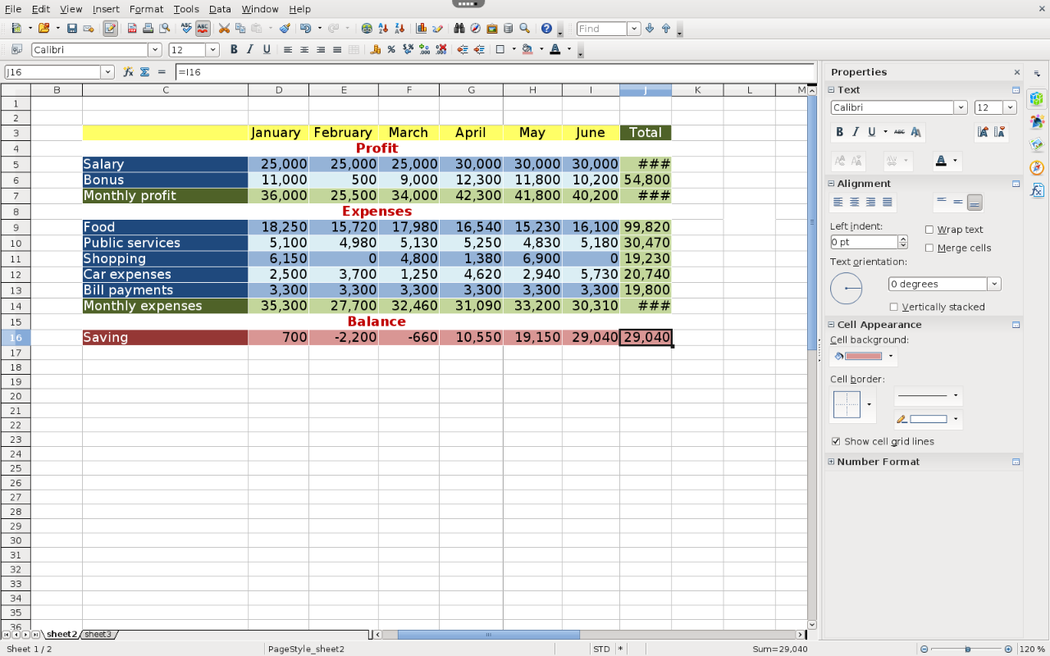Open the Function Wizard beside the Name Box
Image resolution: width=1050 pixels, height=656 pixels.
(x=128, y=72)
